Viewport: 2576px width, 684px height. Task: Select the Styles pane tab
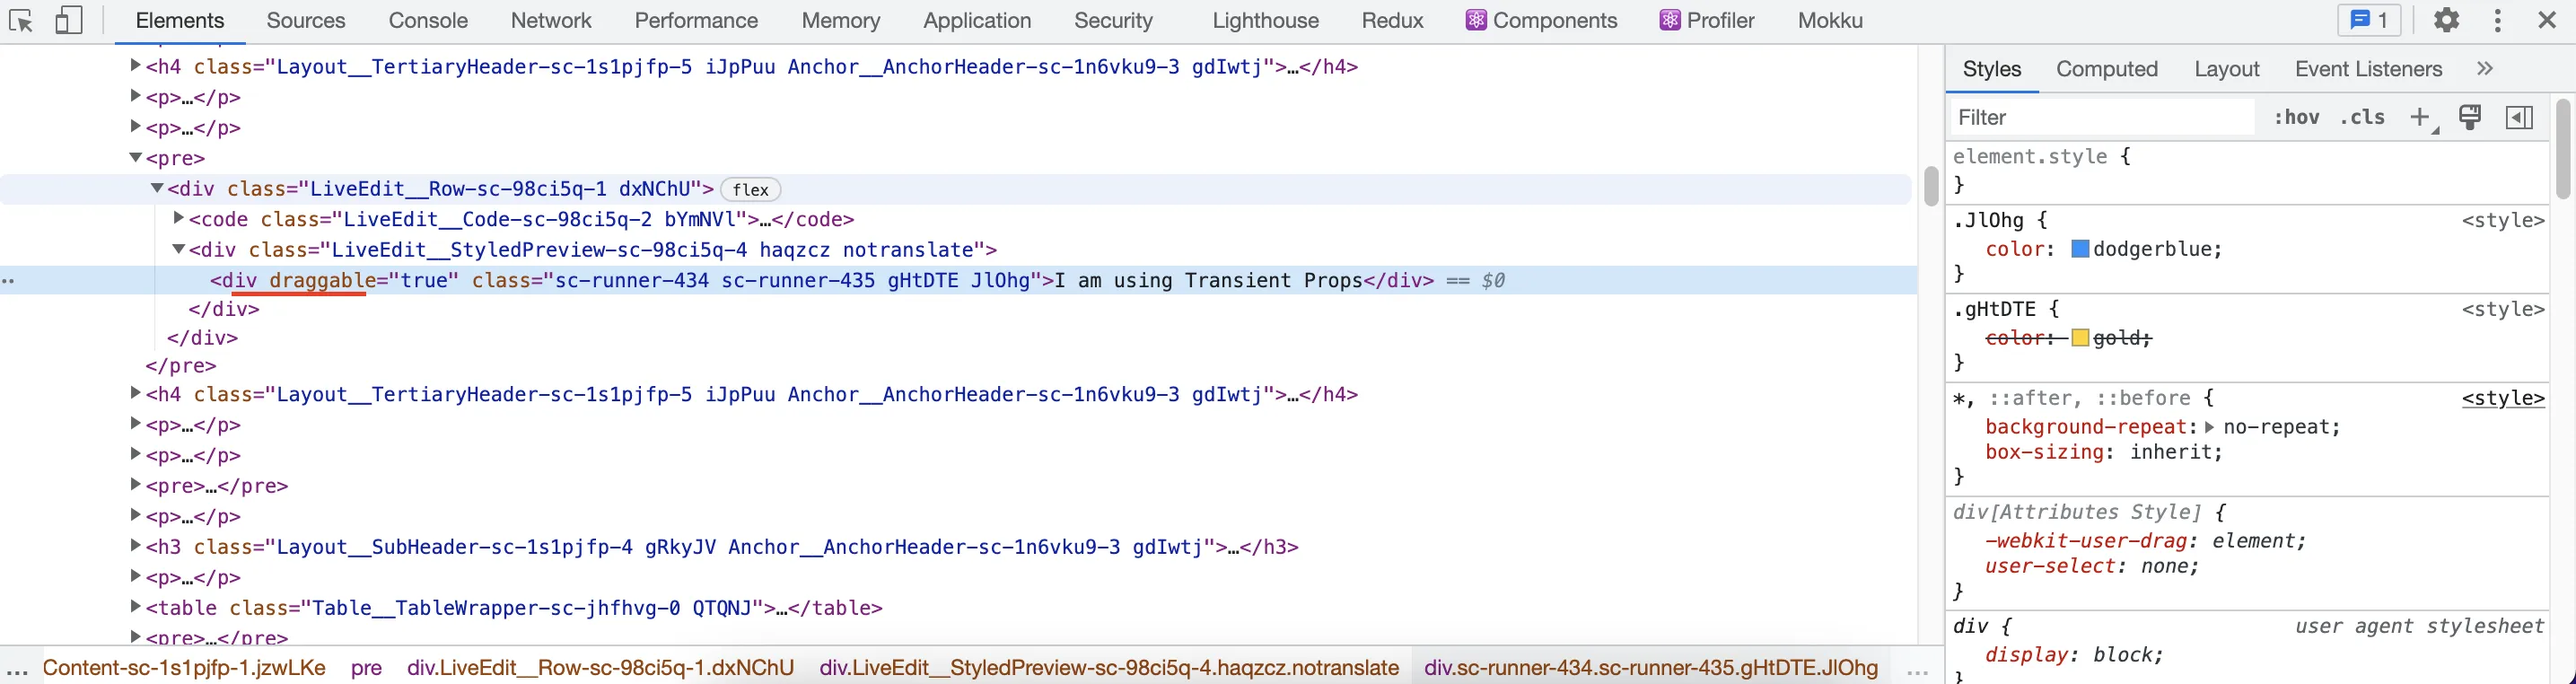click(x=1992, y=69)
